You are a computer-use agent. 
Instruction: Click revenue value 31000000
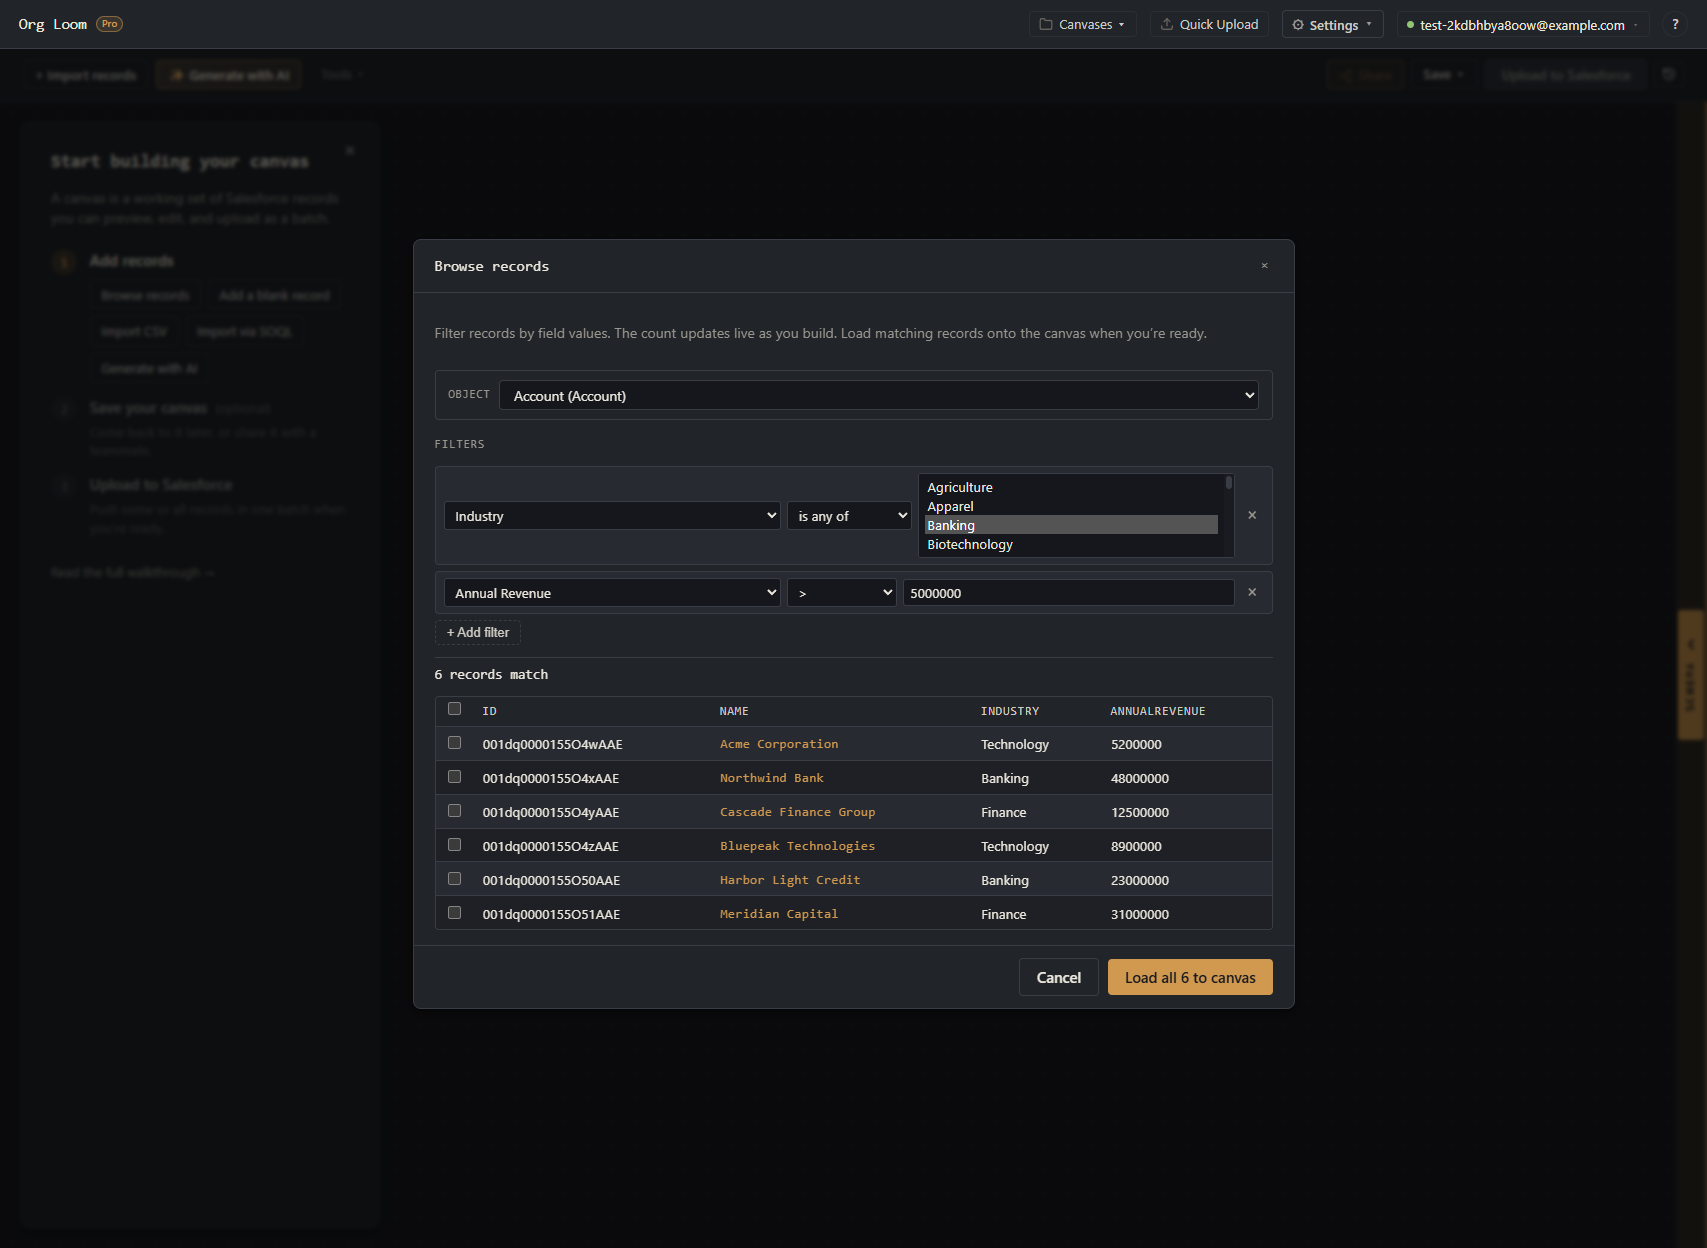click(1140, 914)
